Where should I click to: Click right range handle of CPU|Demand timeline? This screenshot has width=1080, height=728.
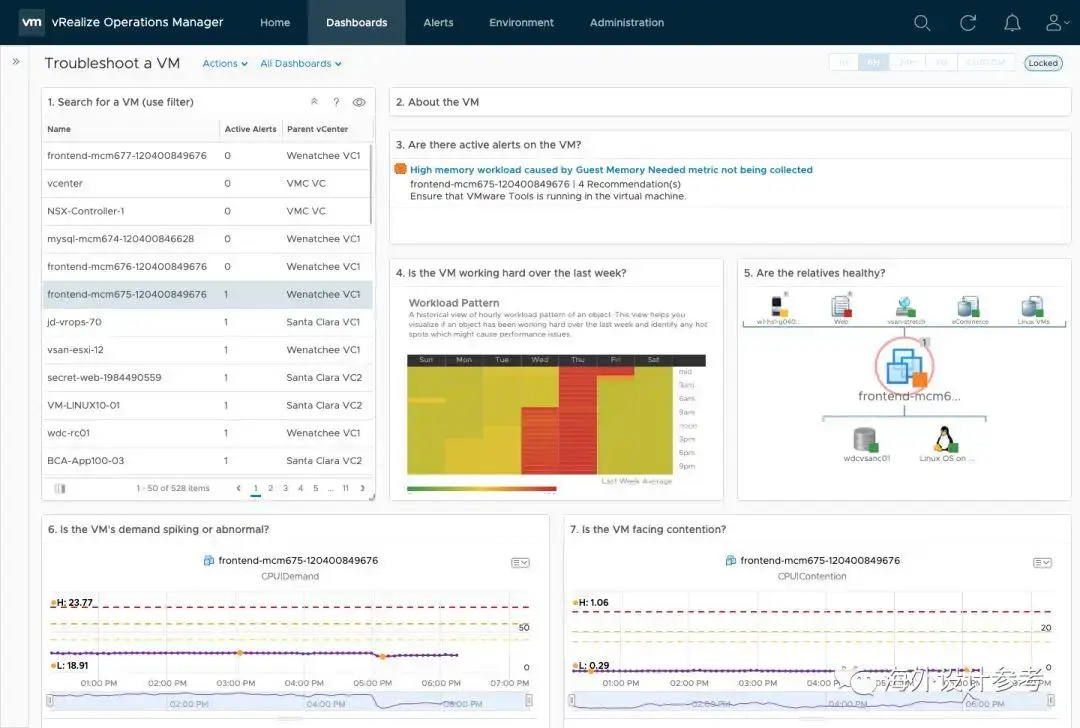click(528, 700)
